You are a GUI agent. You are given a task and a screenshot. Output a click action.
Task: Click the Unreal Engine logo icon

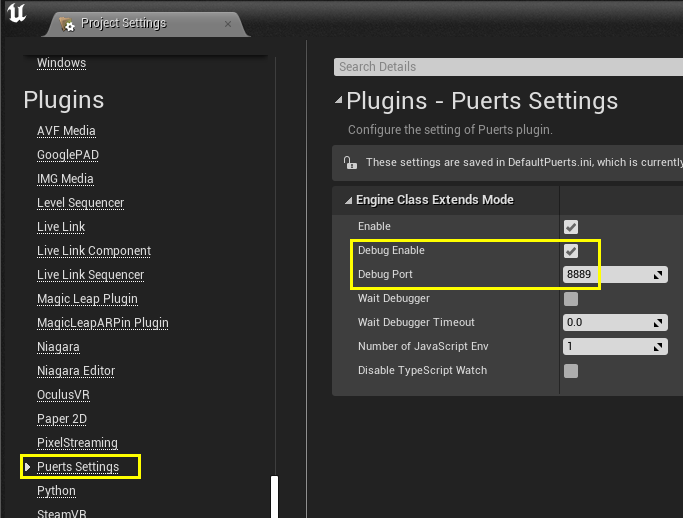coord(17,13)
